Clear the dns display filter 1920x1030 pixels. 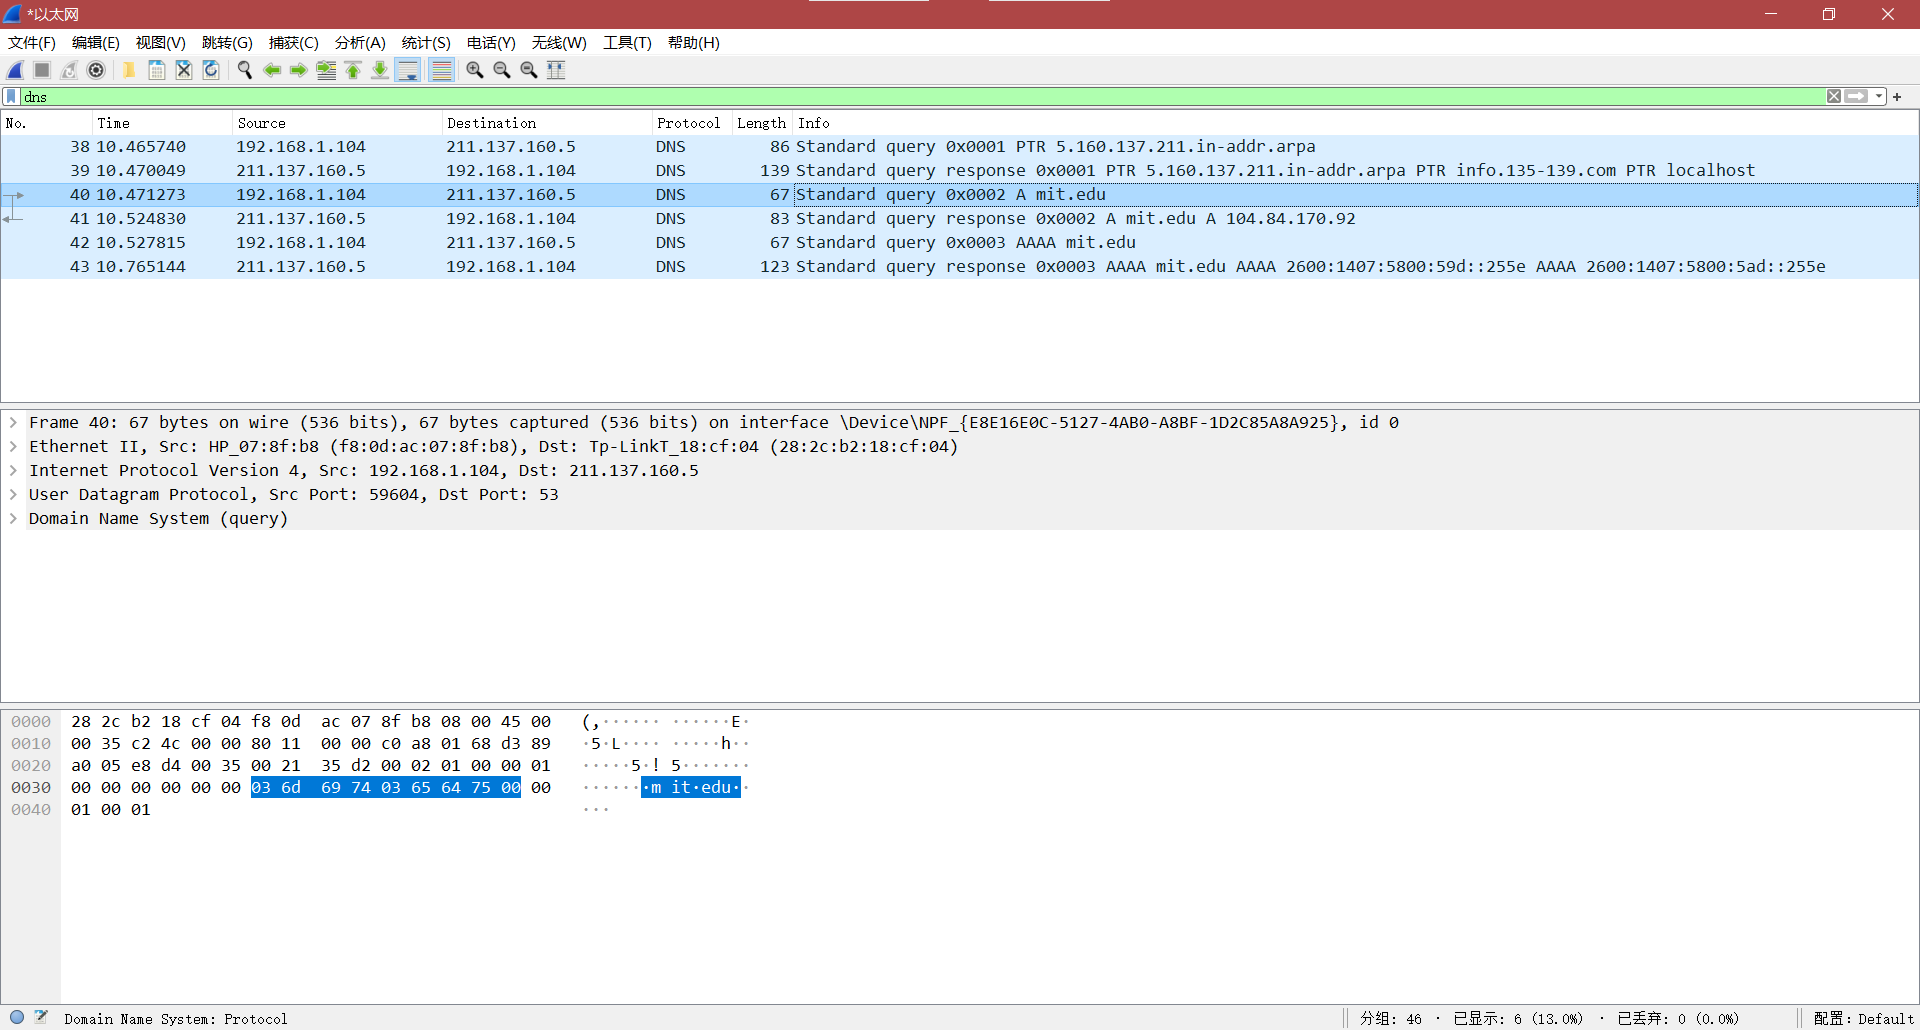coord(1834,97)
